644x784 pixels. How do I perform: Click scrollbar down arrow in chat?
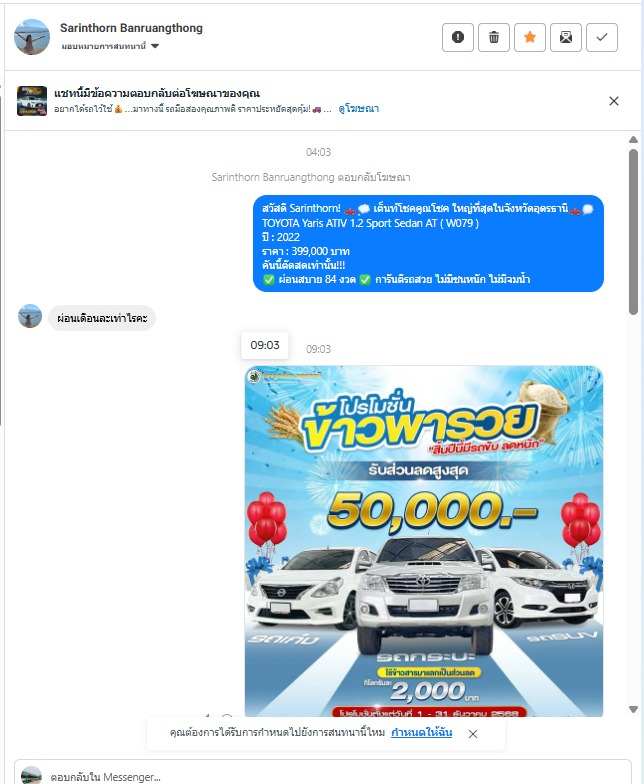tap(633, 709)
